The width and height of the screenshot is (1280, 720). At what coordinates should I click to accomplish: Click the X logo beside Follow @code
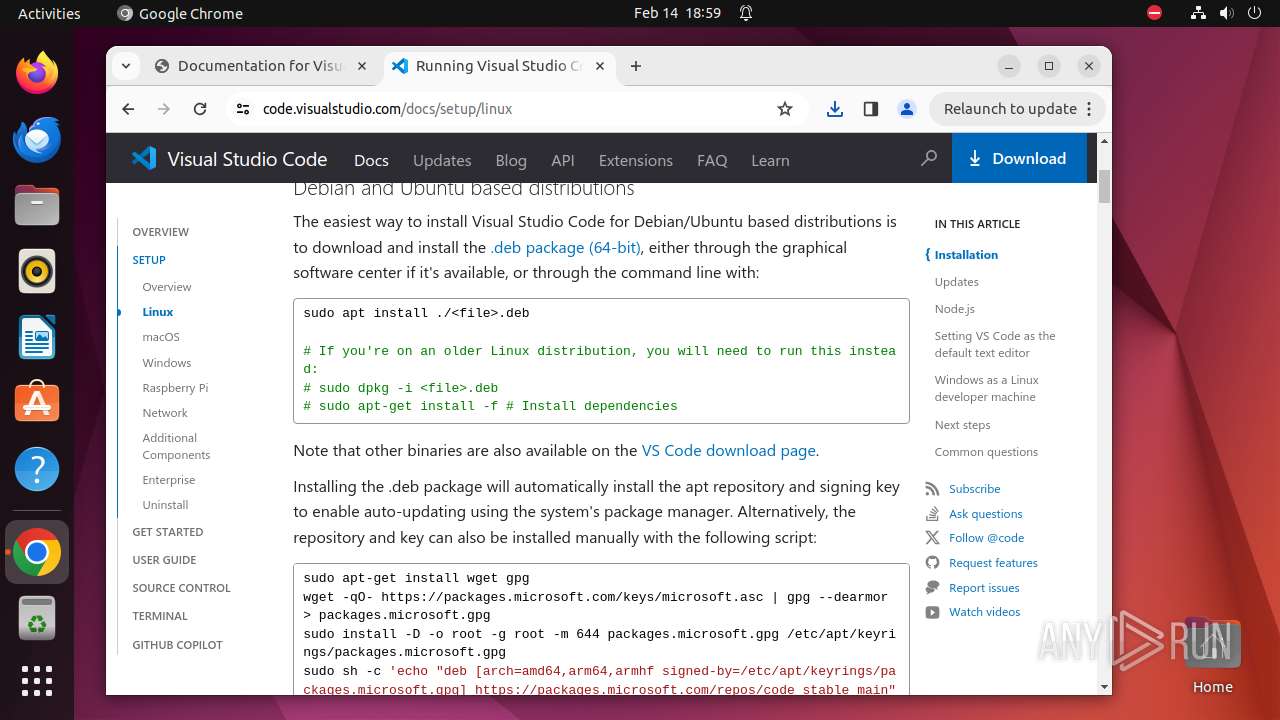point(932,538)
